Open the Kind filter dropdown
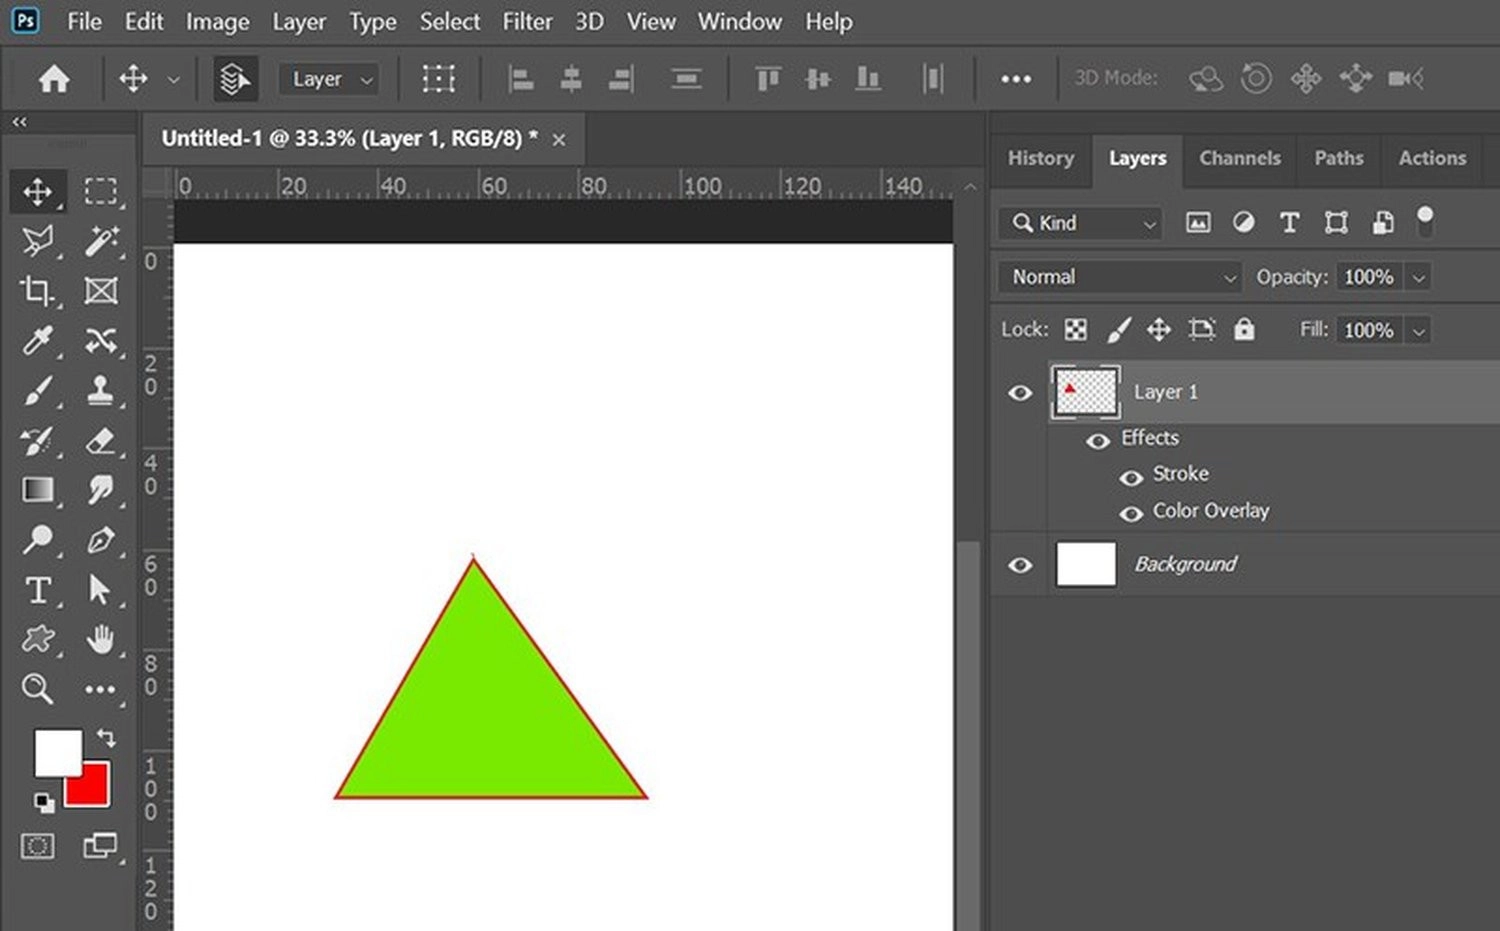The width and height of the screenshot is (1500, 931). point(1082,223)
